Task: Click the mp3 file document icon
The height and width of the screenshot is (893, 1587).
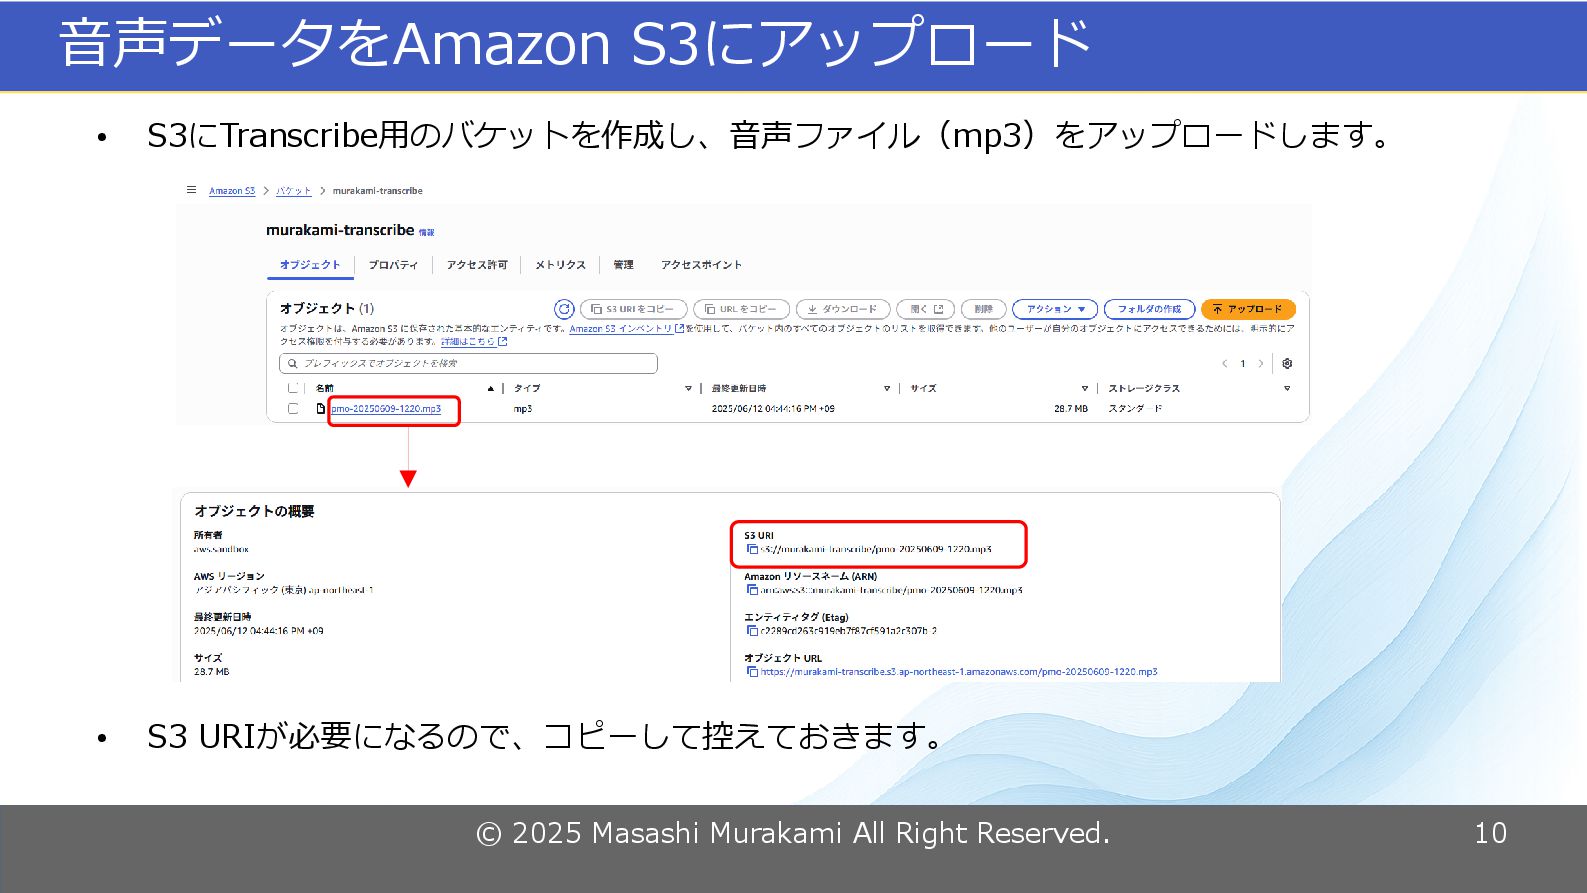Action: point(321,408)
